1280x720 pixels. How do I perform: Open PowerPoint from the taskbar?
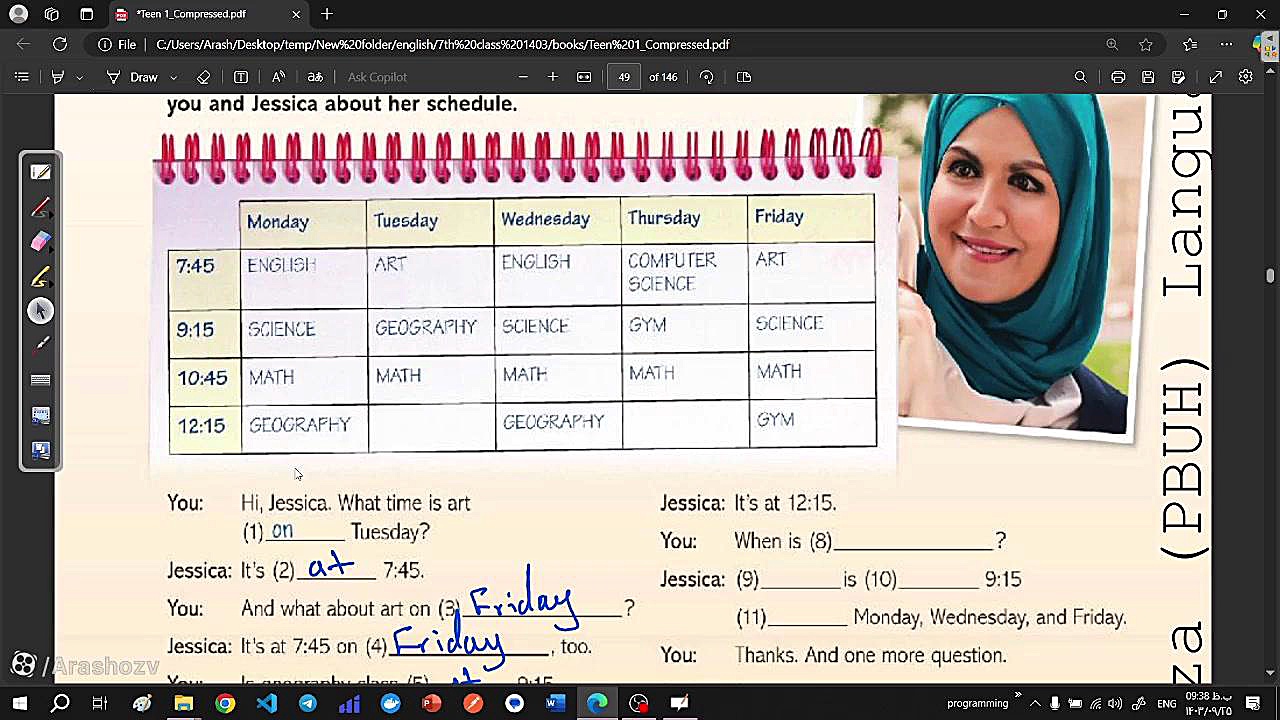432,703
